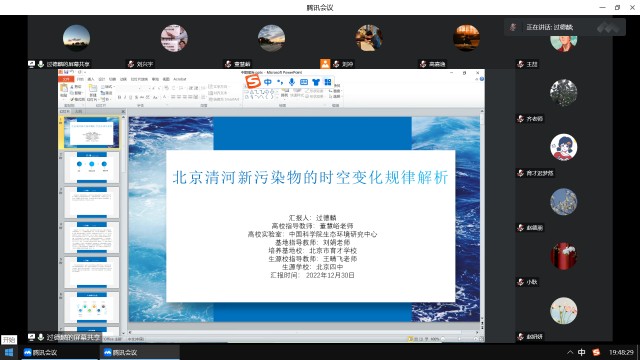
Task: Click 小耿's red avatar
Action: tap(564, 256)
